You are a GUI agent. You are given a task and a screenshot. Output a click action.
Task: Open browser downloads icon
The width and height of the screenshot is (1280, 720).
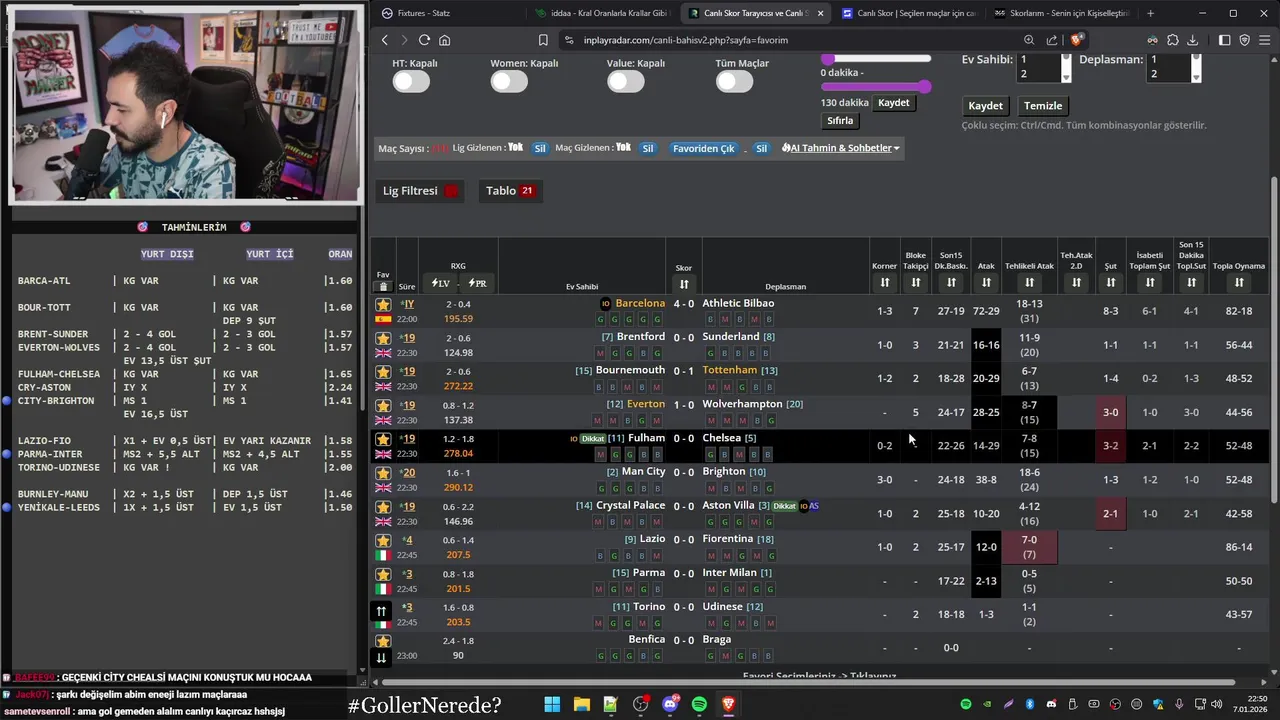point(1192,40)
